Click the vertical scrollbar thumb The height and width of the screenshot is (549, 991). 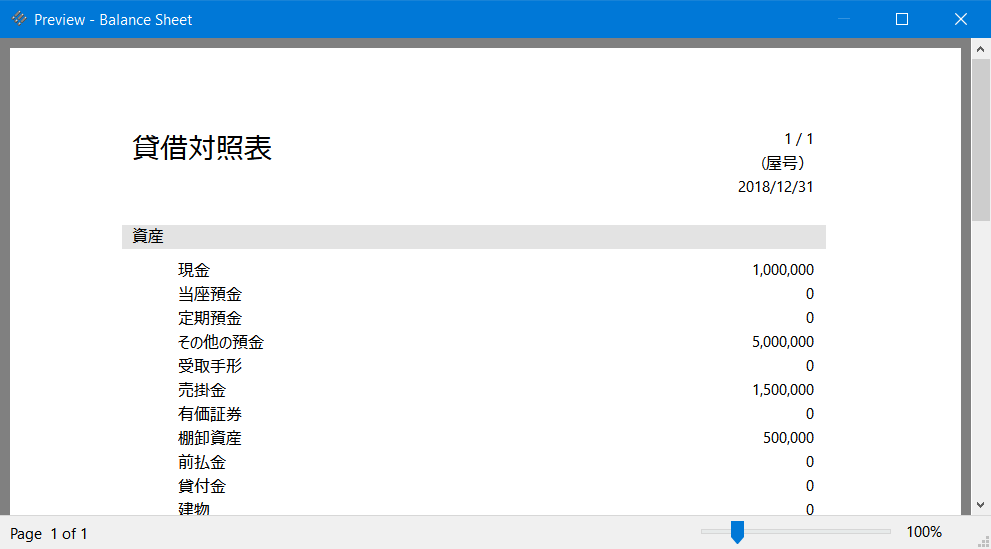(x=980, y=140)
